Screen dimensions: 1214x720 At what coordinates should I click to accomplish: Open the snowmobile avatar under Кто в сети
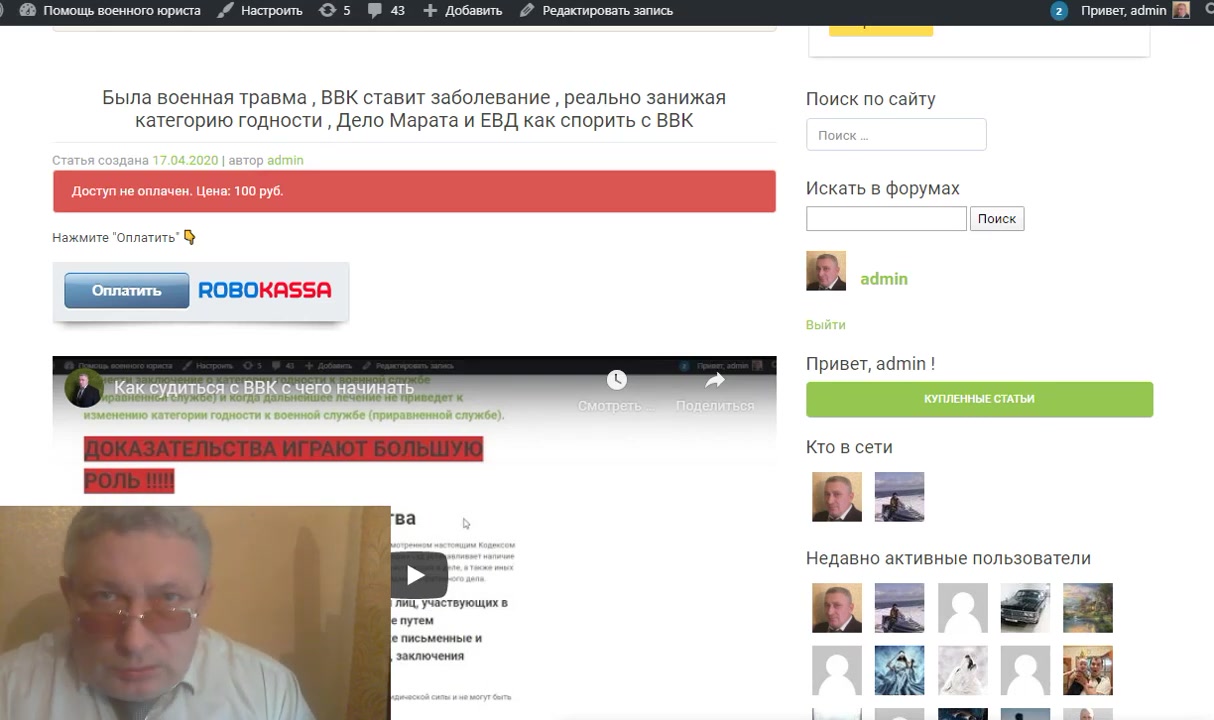[900, 497]
